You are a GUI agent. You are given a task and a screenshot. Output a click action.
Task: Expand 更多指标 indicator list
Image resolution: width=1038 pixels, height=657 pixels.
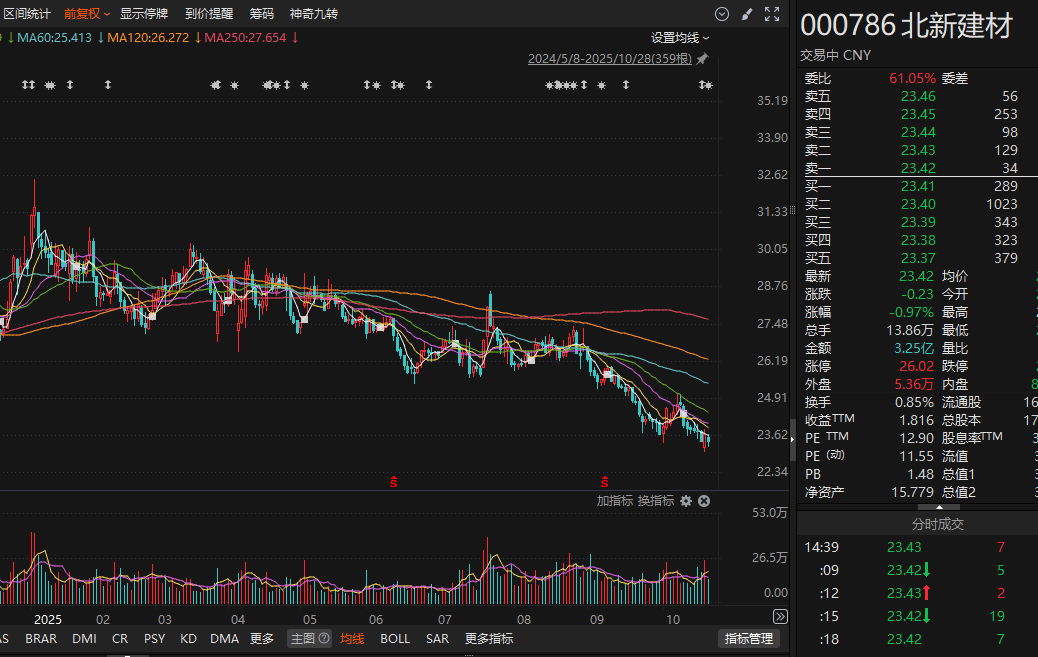489,639
